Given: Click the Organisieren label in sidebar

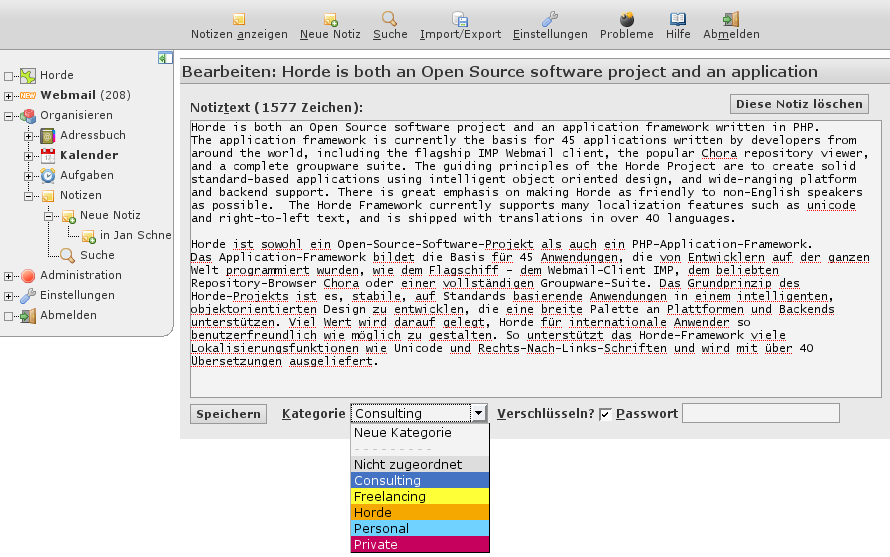Looking at the screenshot, I should [76, 115].
